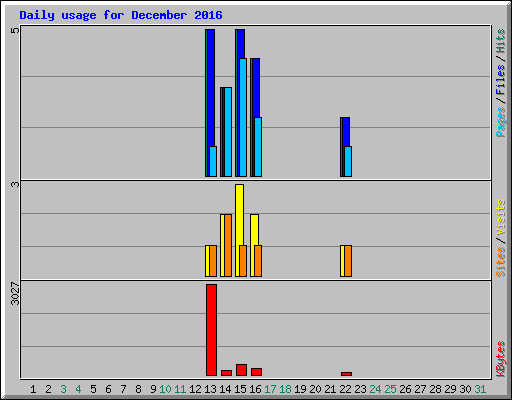Click the light blue Pages bar for day 14
The image size is (512, 400).
[x=228, y=132]
